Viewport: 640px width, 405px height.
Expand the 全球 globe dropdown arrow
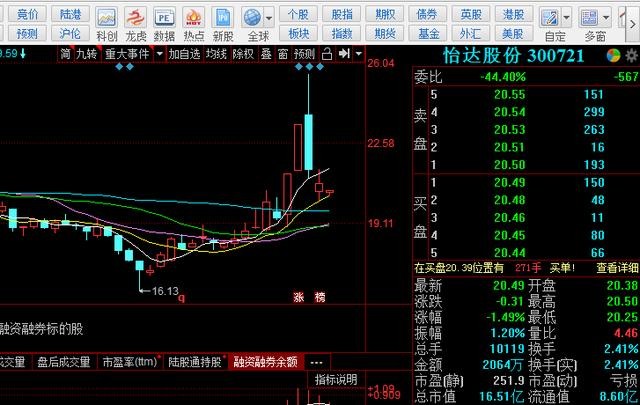[x=269, y=18]
